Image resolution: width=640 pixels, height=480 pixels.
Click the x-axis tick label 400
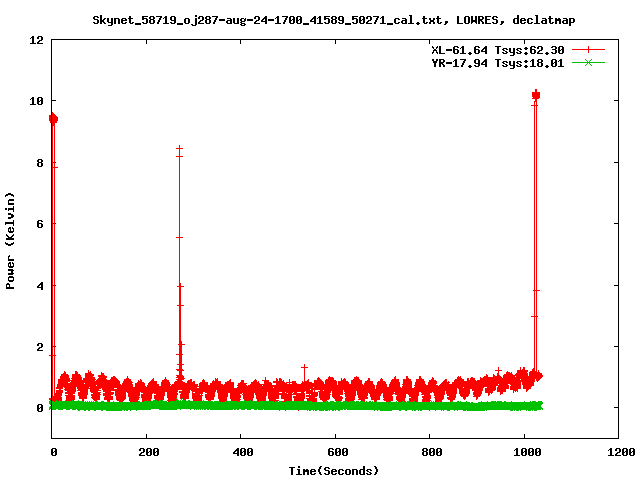(x=243, y=452)
